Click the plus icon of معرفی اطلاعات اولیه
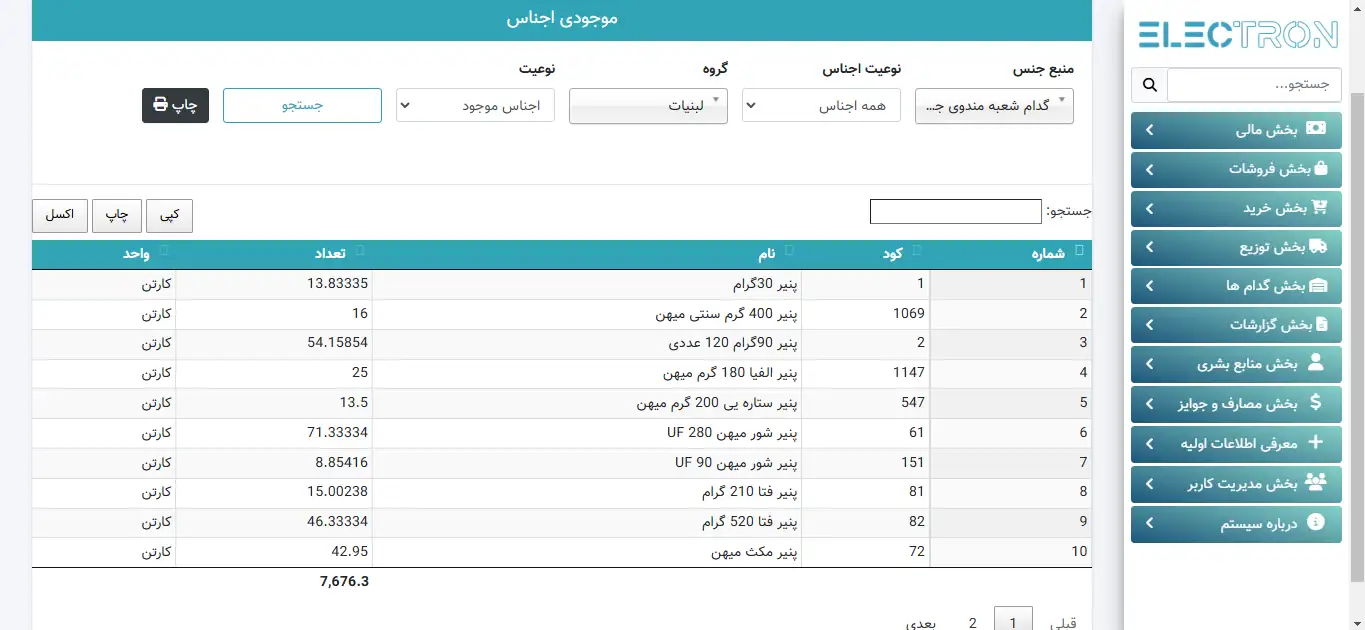 pos(1316,443)
